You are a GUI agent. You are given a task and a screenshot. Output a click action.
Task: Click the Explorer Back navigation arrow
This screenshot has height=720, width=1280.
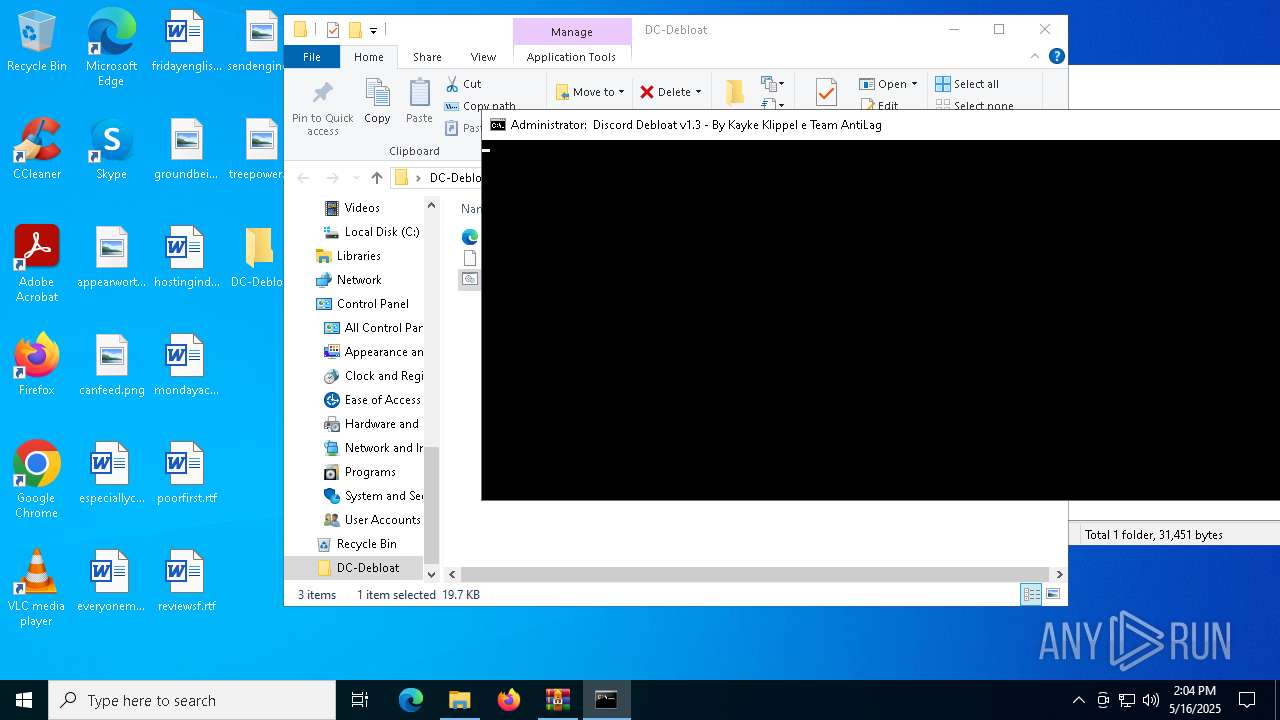(304, 178)
